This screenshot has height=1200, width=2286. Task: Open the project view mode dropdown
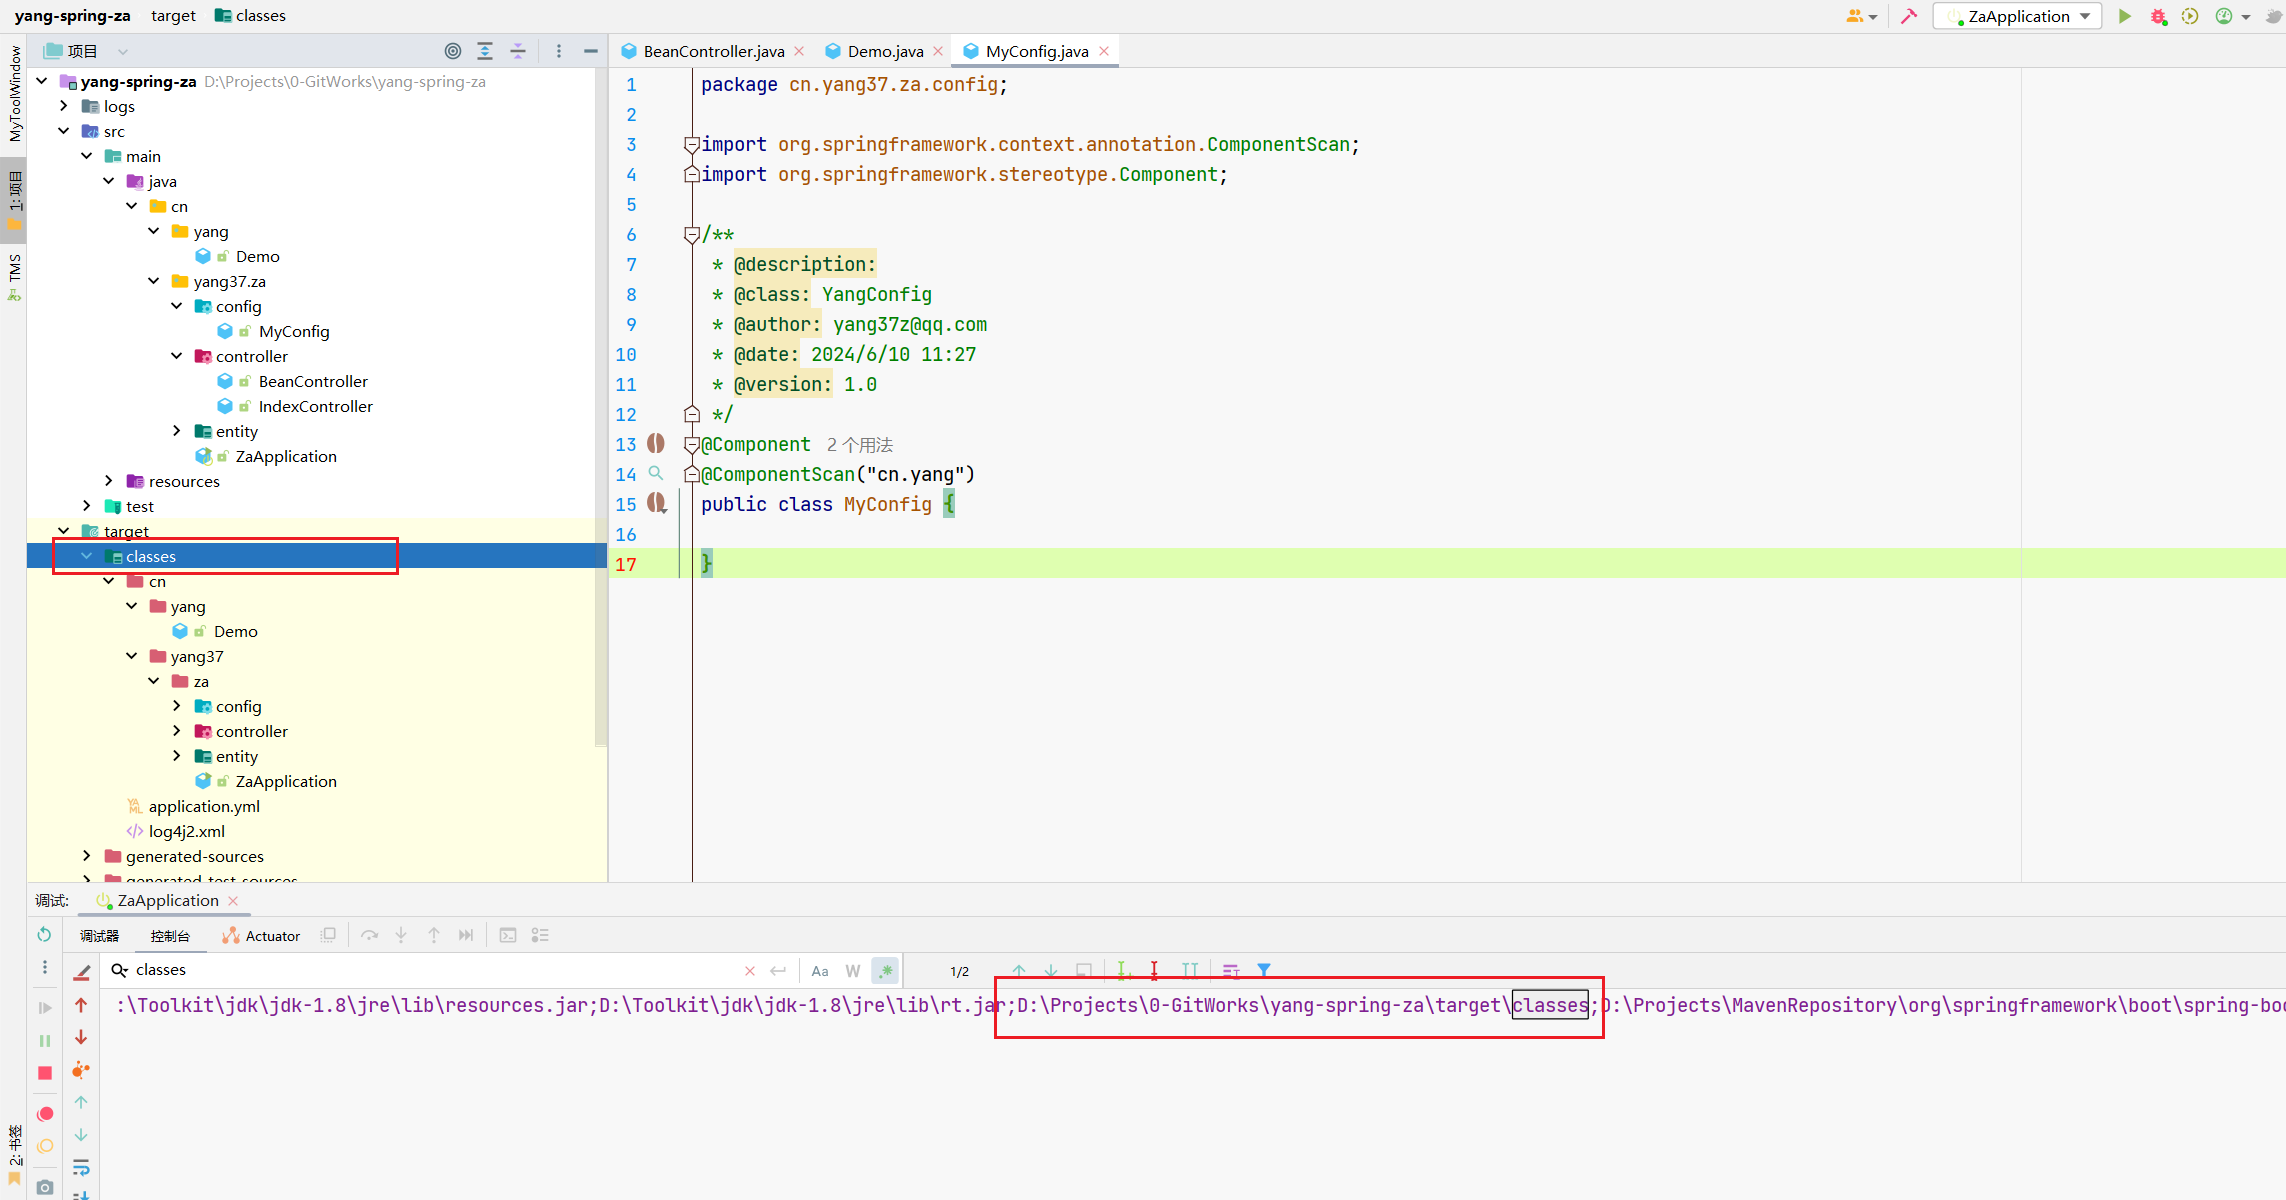pos(123,51)
